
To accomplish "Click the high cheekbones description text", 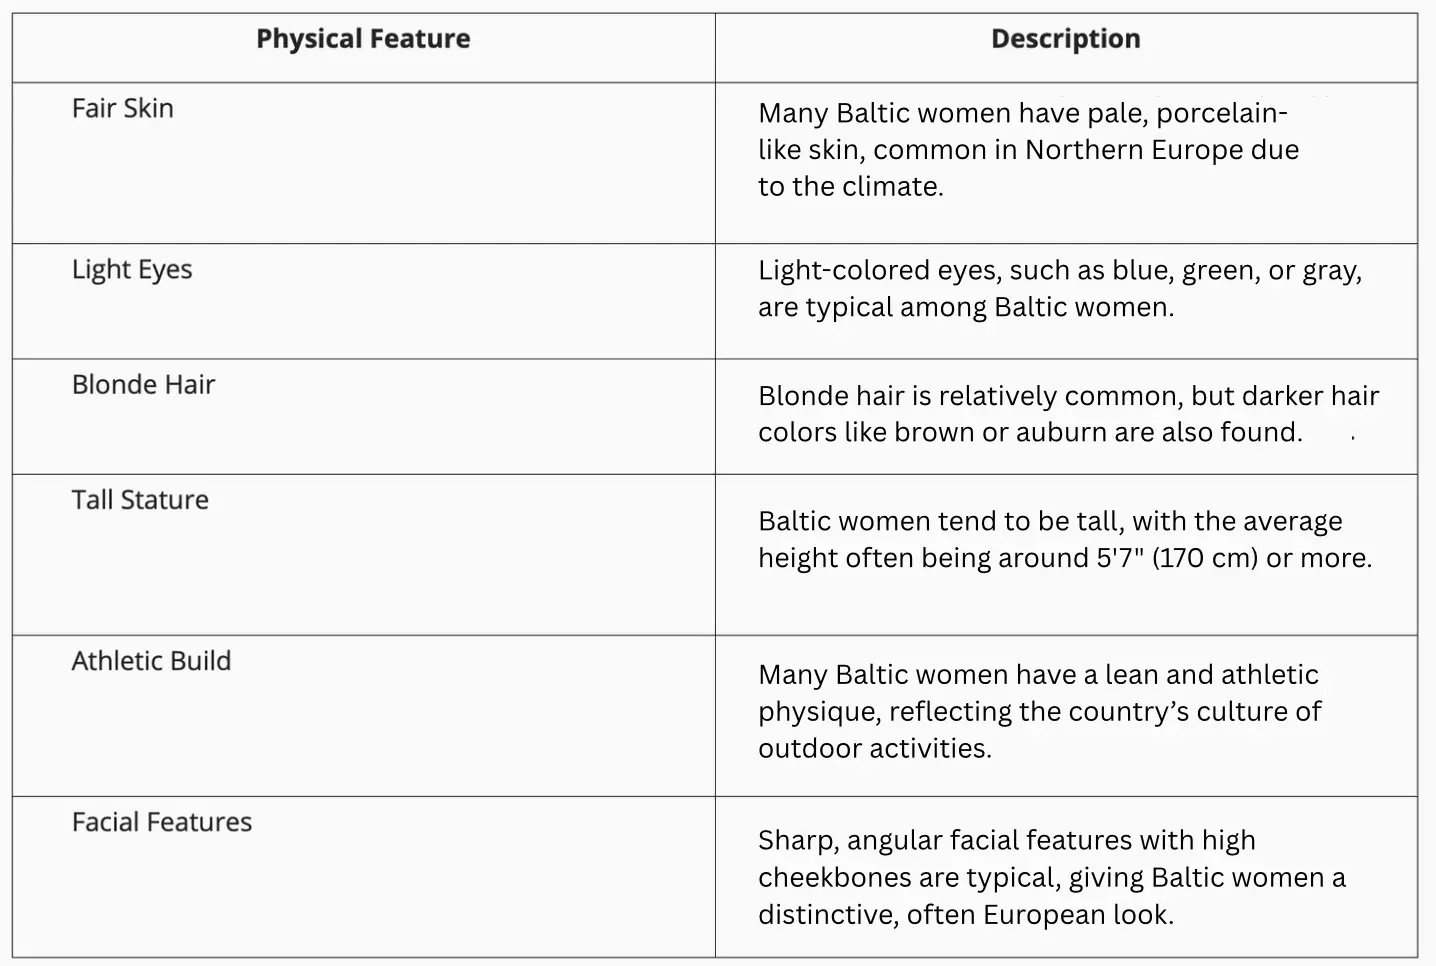I will [1052, 877].
